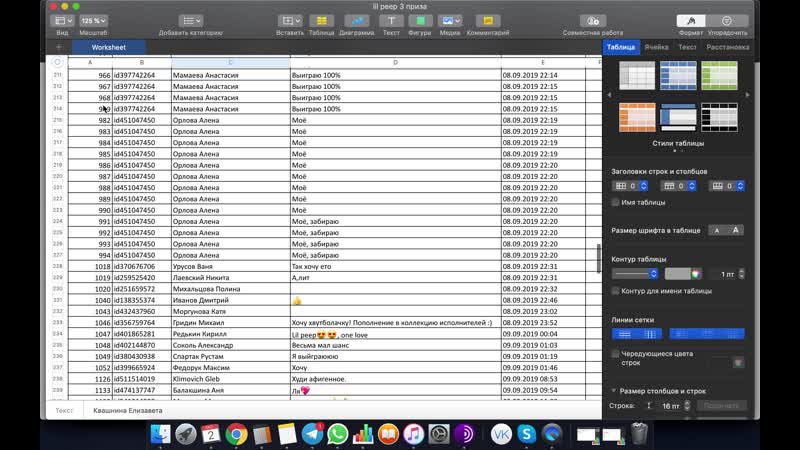Click the table outline gray color well

pyautogui.click(x=678, y=274)
